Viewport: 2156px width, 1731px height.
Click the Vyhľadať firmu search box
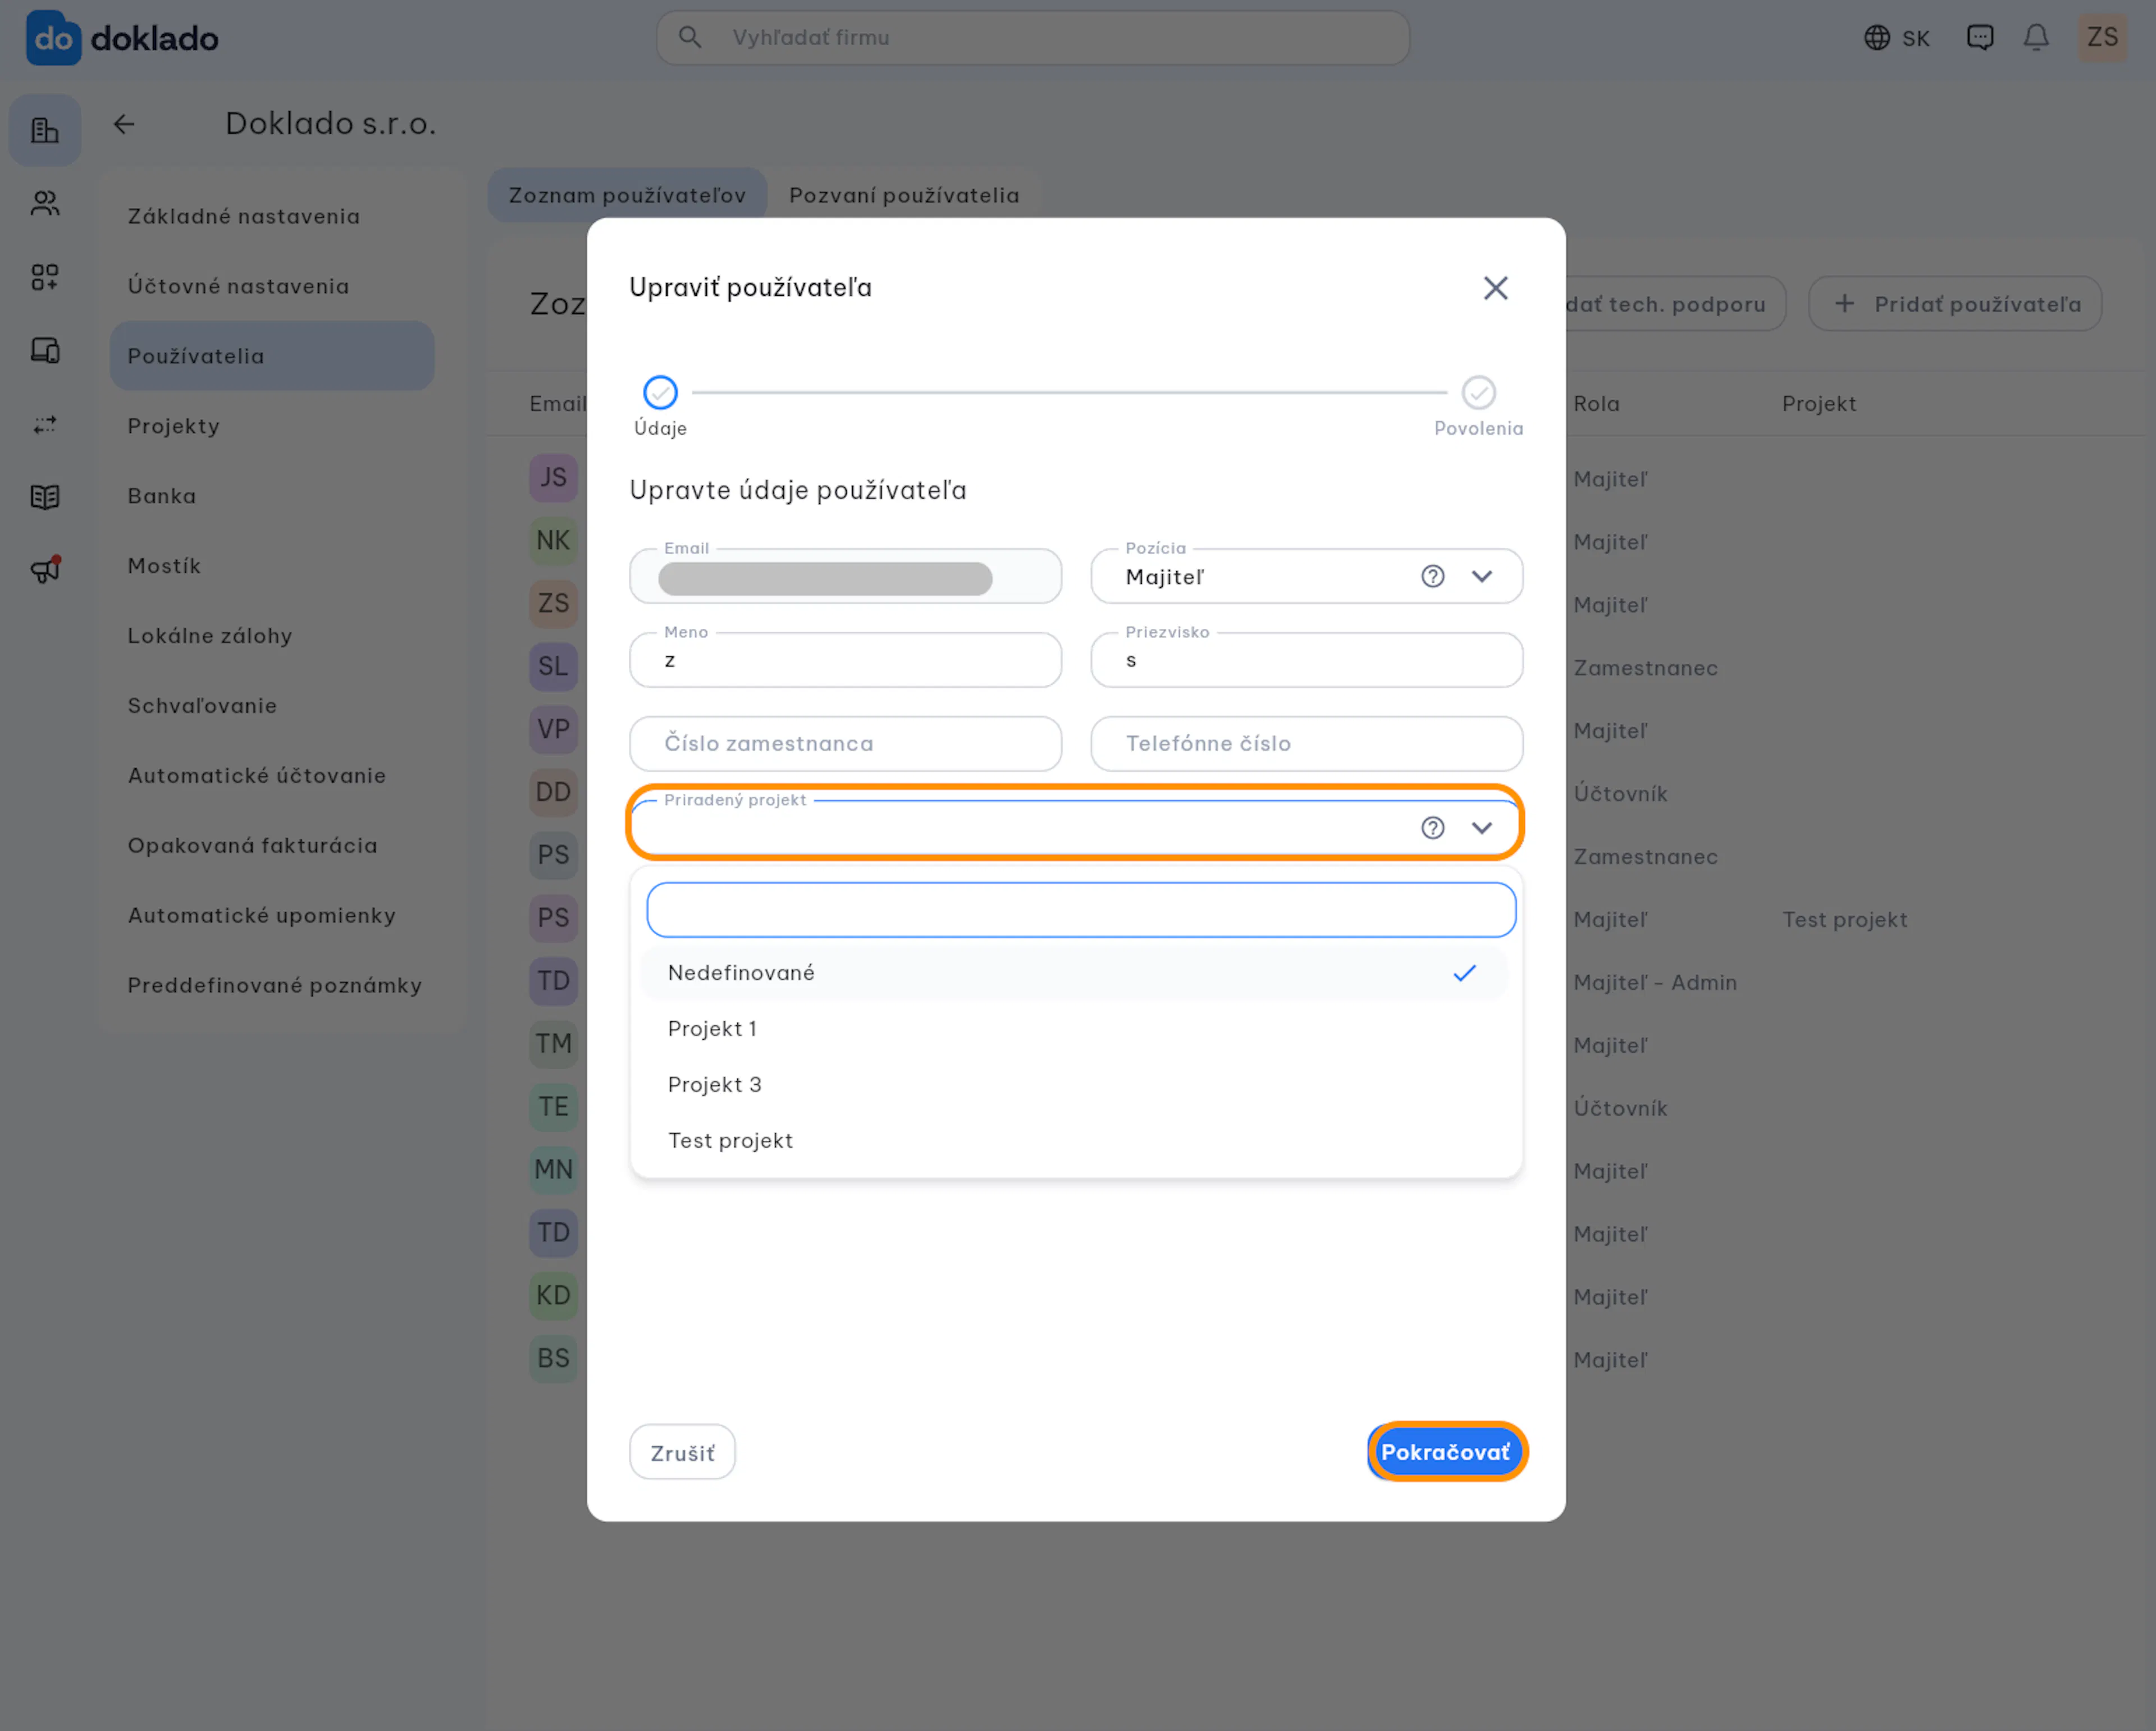click(1033, 38)
